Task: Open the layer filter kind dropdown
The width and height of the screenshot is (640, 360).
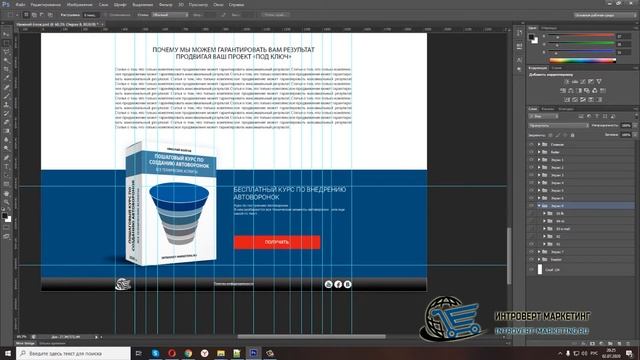Action: coord(543,116)
